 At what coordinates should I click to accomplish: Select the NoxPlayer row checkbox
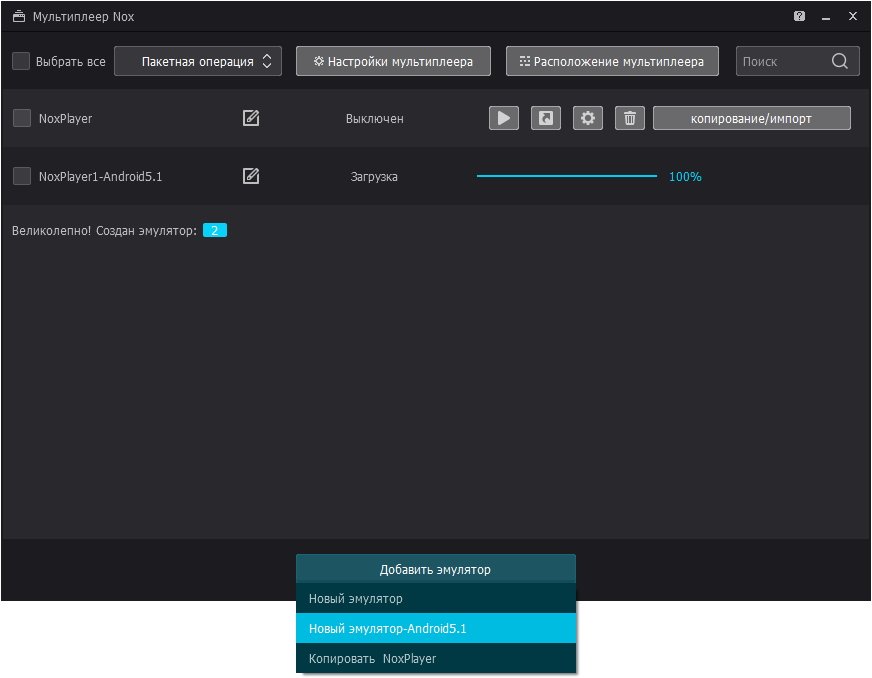coord(22,118)
